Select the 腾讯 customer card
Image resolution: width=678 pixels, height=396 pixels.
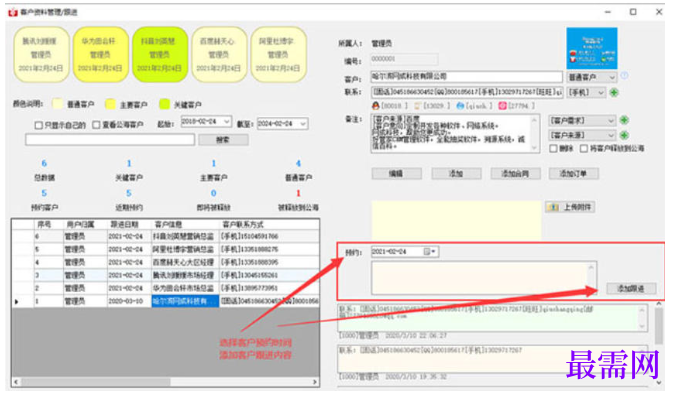tap(41, 54)
